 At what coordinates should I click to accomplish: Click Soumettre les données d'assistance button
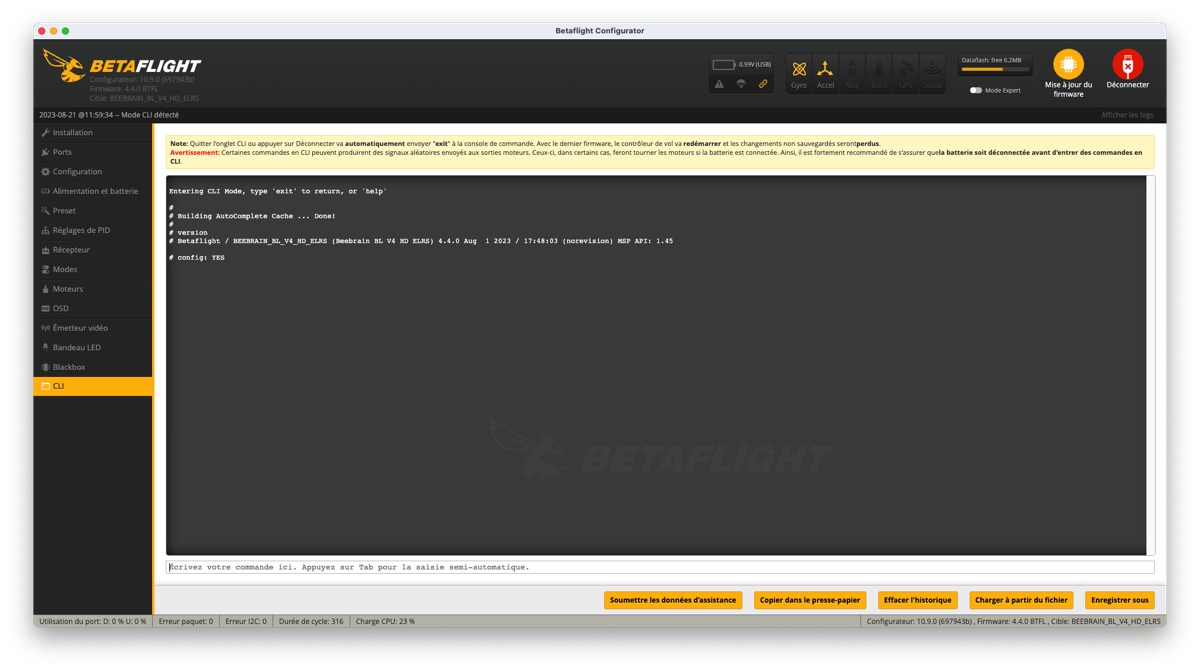(x=673, y=600)
